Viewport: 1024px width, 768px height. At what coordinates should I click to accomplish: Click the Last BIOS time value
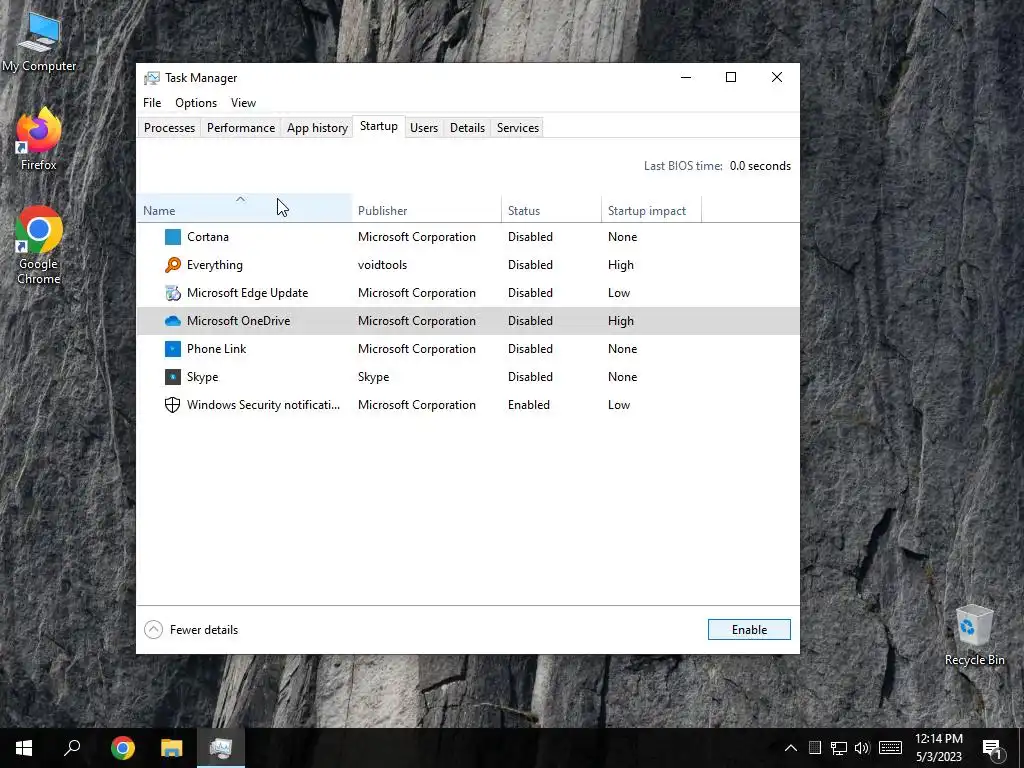[760, 166]
